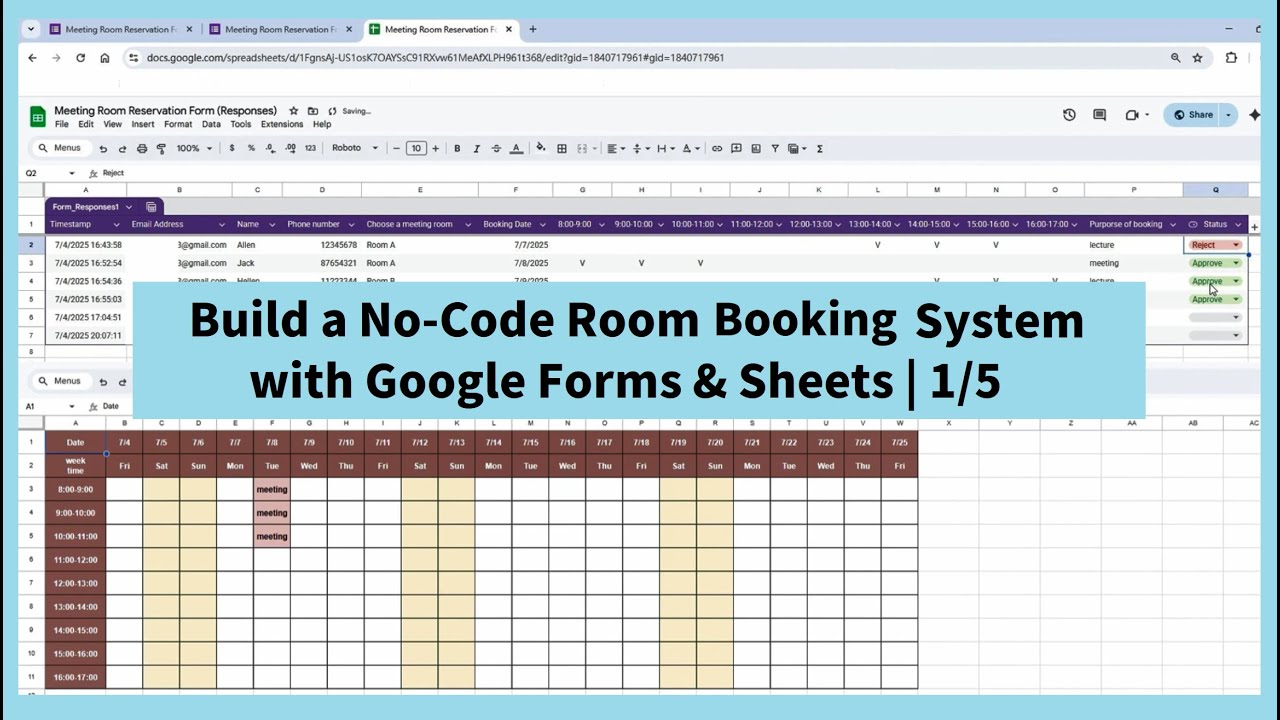
Task: Expand the Form_Responses1 table menu
Action: click(x=127, y=207)
